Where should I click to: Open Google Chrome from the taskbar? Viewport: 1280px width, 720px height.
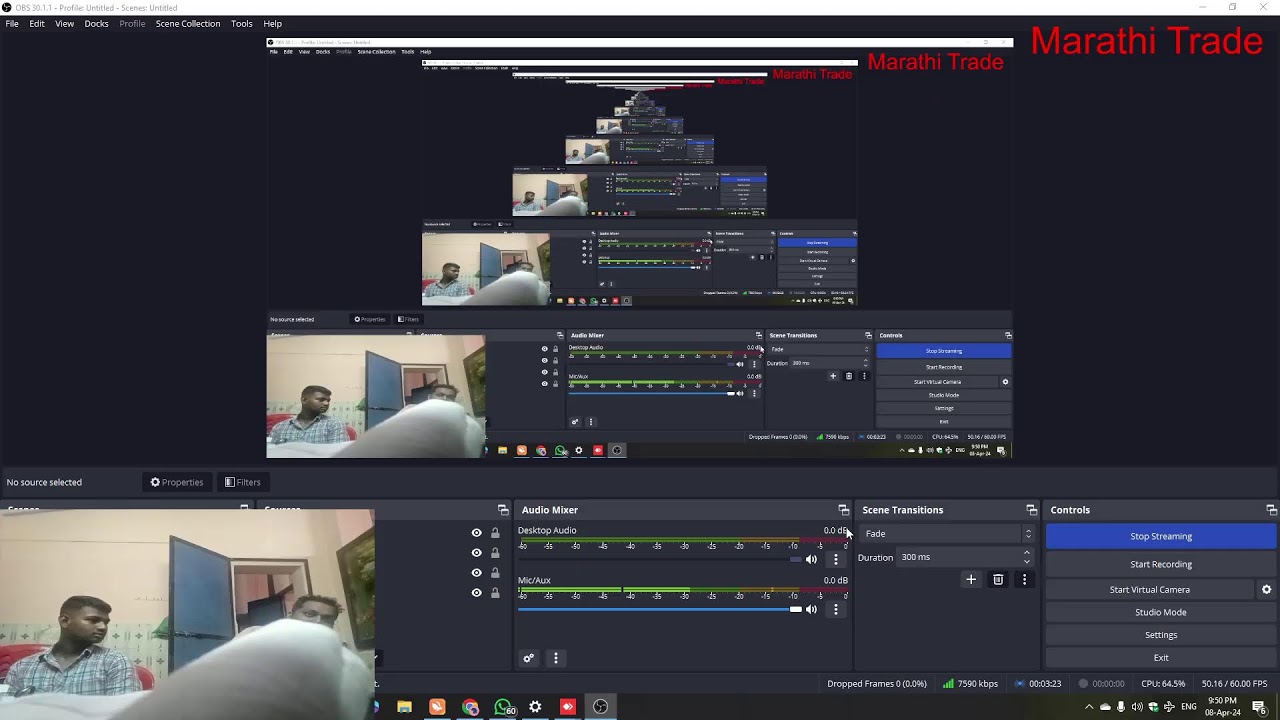[470, 707]
